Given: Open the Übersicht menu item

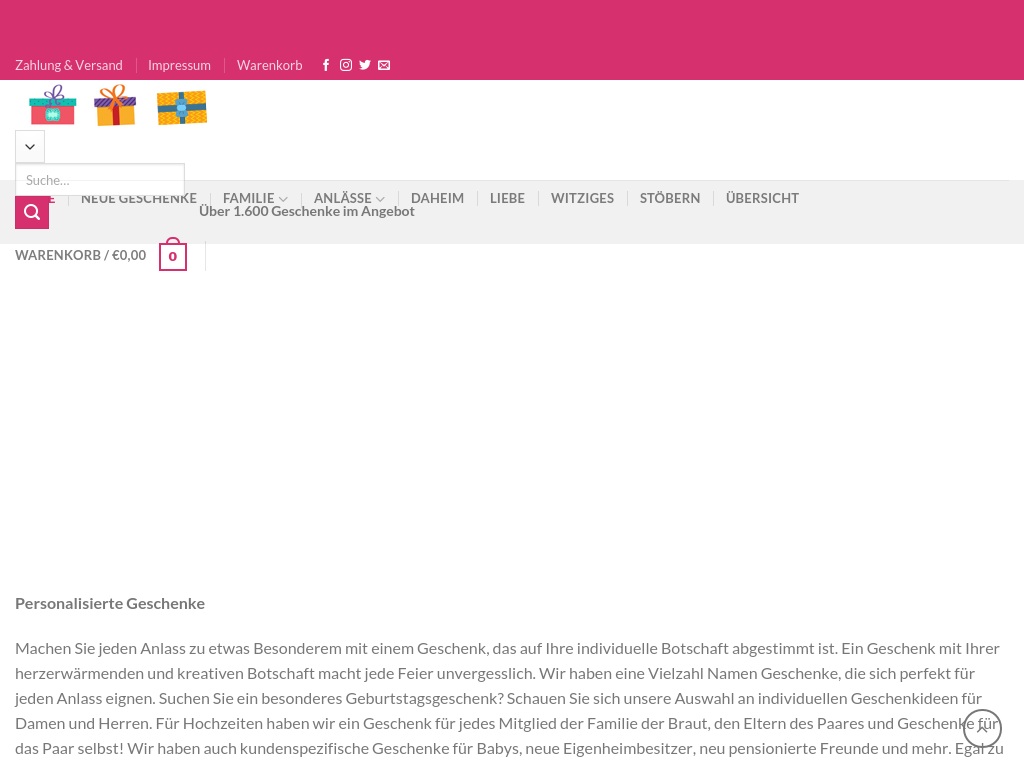Looking at the screenshot, I should tap(762, 198).
